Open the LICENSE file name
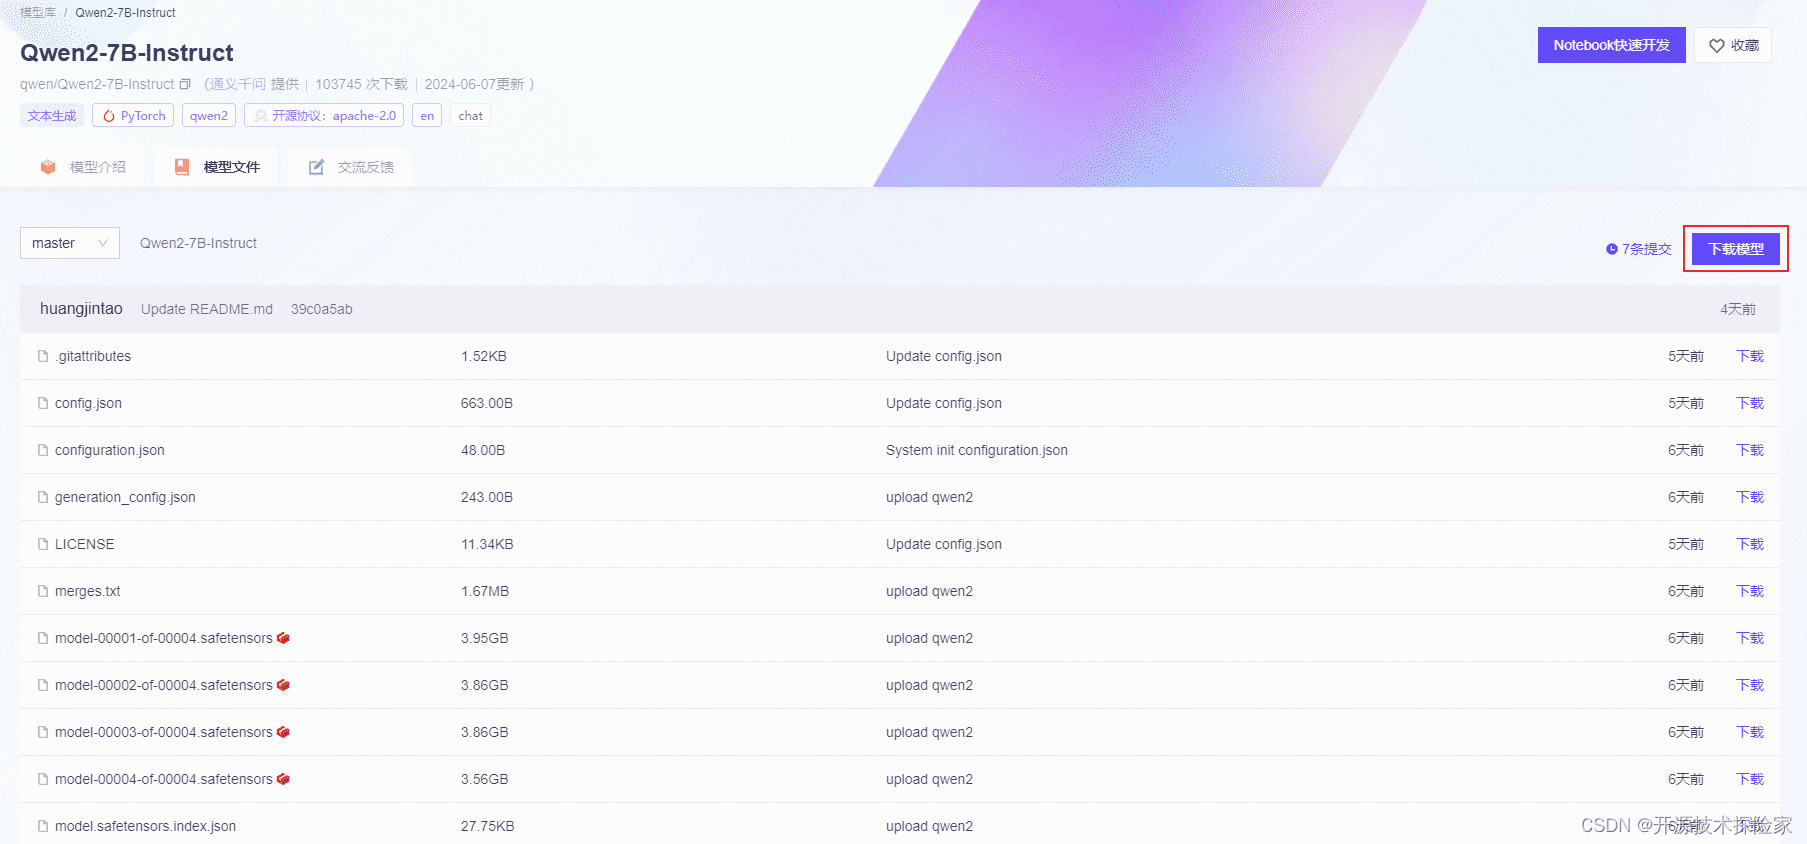The height and width of the screenshot is (844, 1807). click(x=85, y=544)
